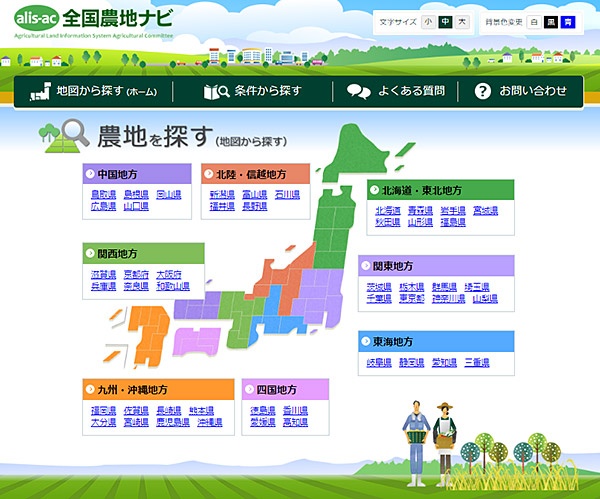Viewport: 600px width, 499px height.
Task: Click the Japan map icon in navigation bar
Action: pyautogui.click(x=41, y=91)
